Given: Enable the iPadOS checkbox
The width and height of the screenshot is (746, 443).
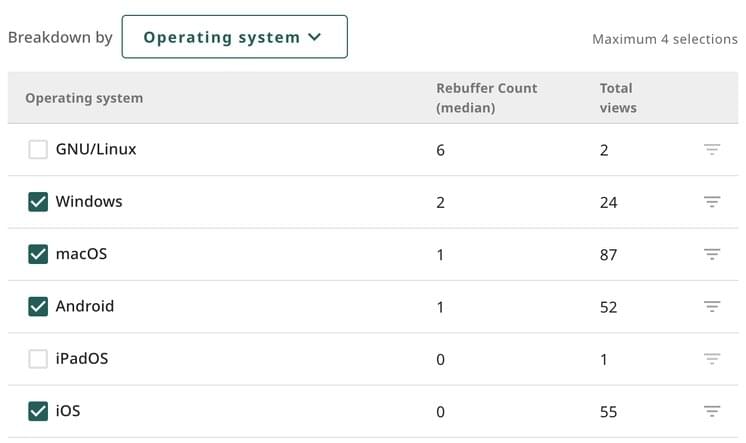Looking at the screenshot, I should [38, 359].
